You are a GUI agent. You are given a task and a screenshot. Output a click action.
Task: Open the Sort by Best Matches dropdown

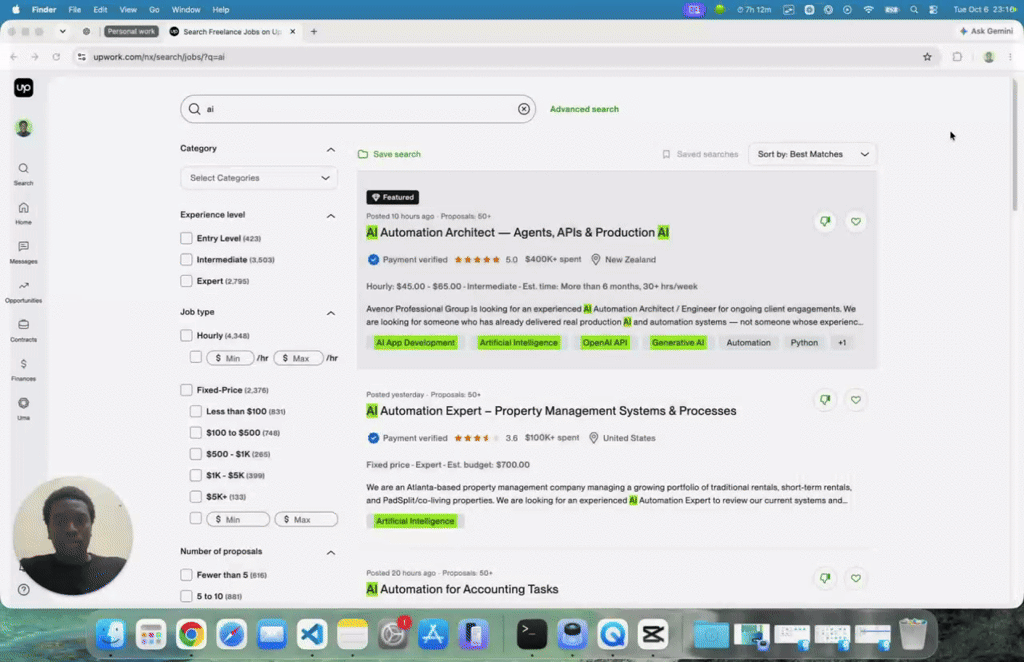click(x=812, y=154)
